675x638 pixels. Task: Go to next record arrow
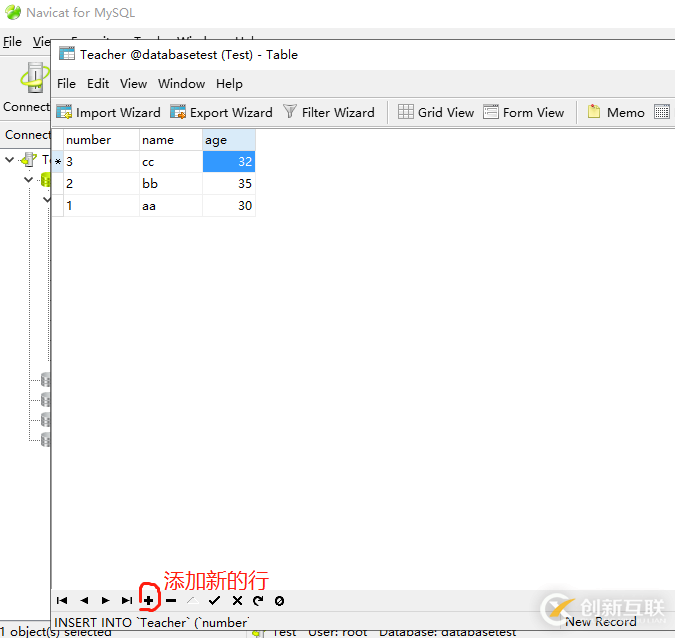tap(105, 601)
